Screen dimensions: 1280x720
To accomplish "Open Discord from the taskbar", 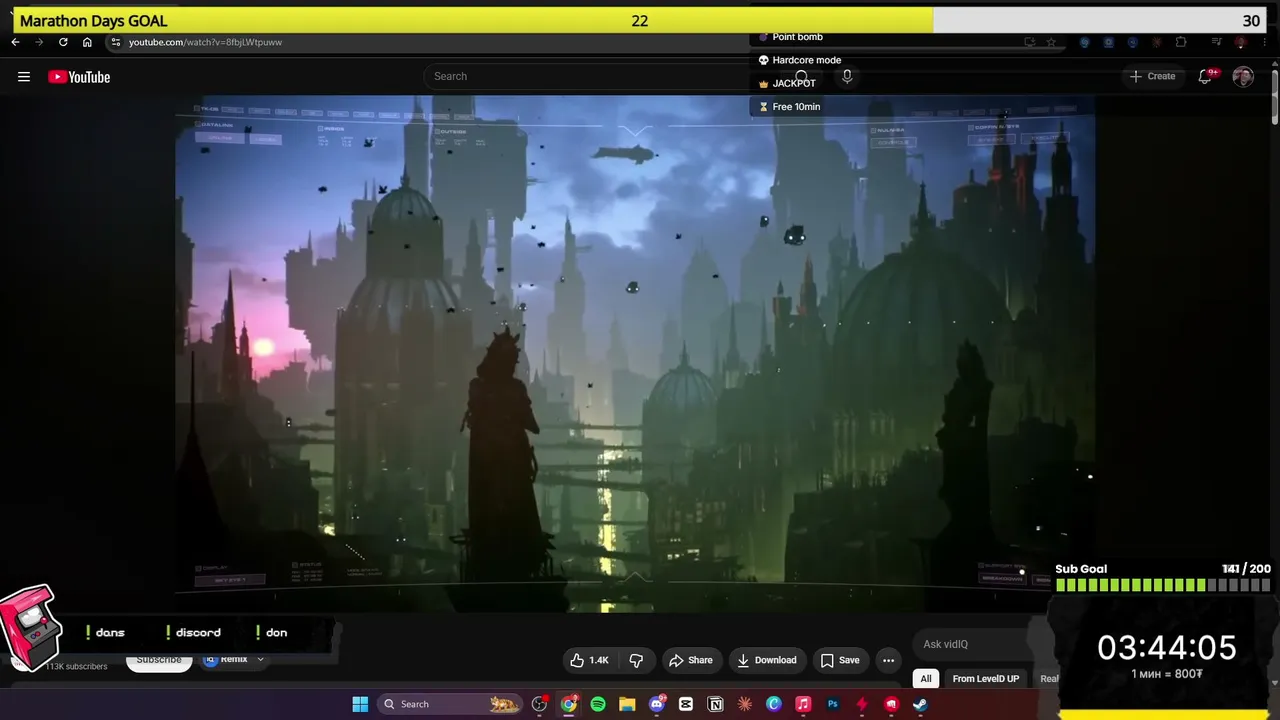I will click(x=657, y=704).
